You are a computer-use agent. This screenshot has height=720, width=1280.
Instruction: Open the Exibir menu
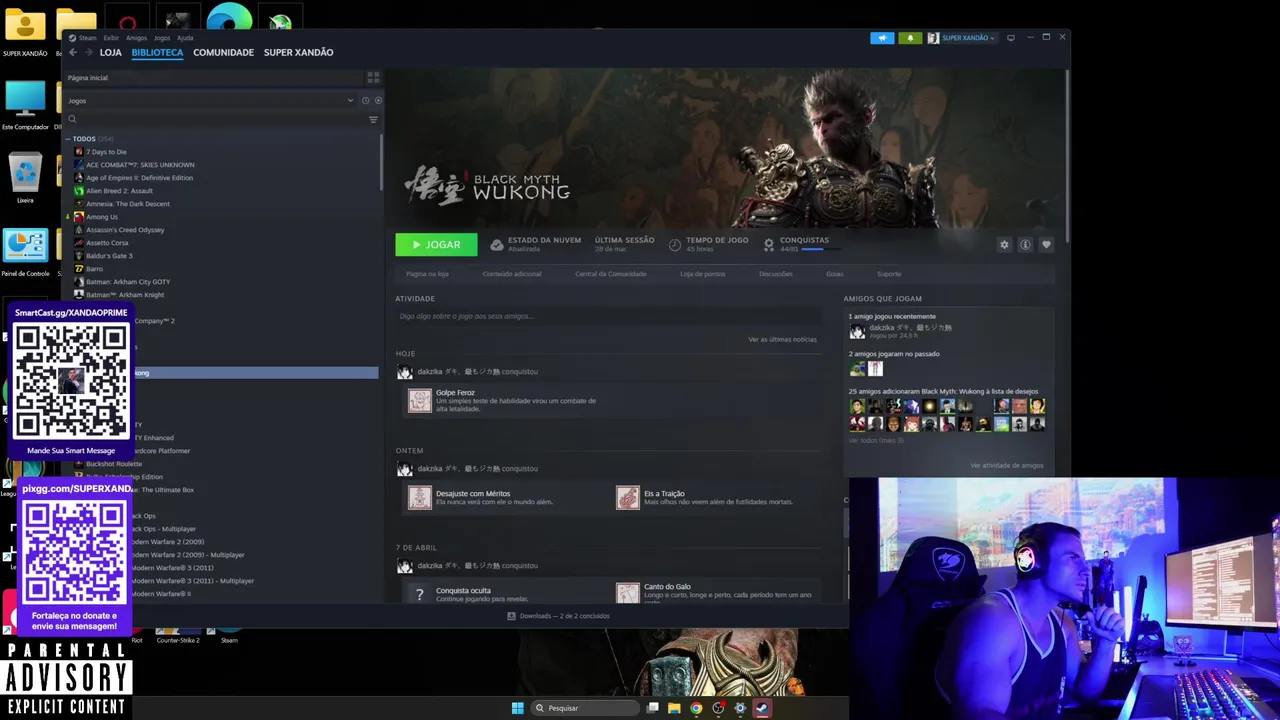pos(111,38)
